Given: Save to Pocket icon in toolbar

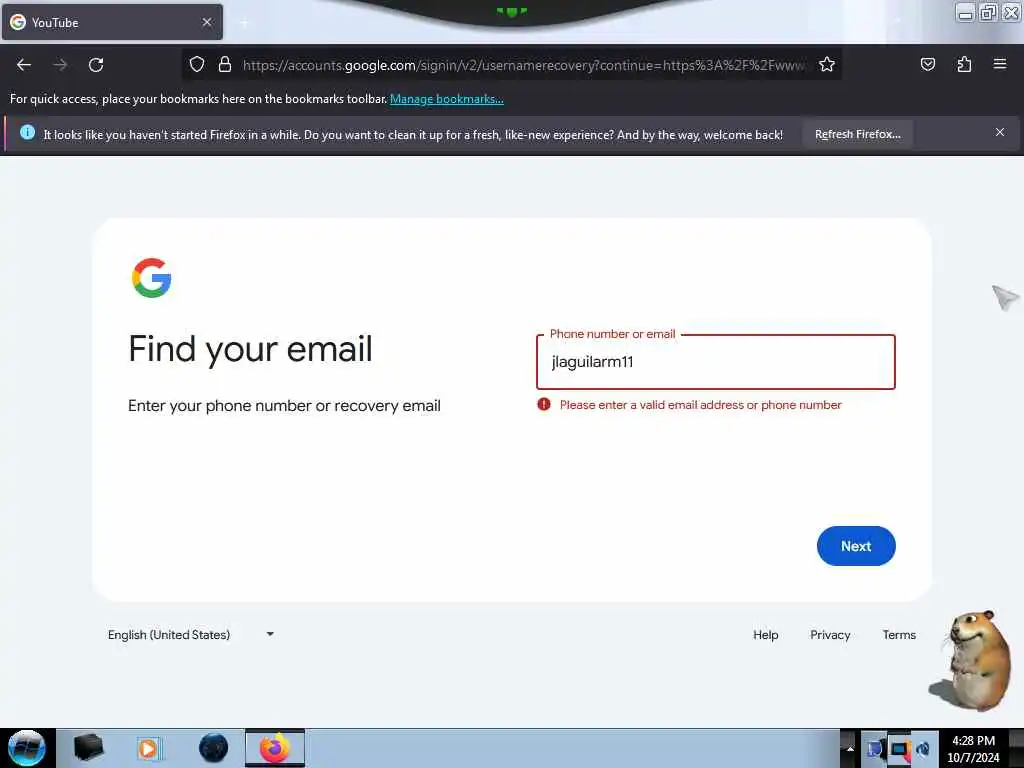Looking at the screenshot, I should point(927,65).
